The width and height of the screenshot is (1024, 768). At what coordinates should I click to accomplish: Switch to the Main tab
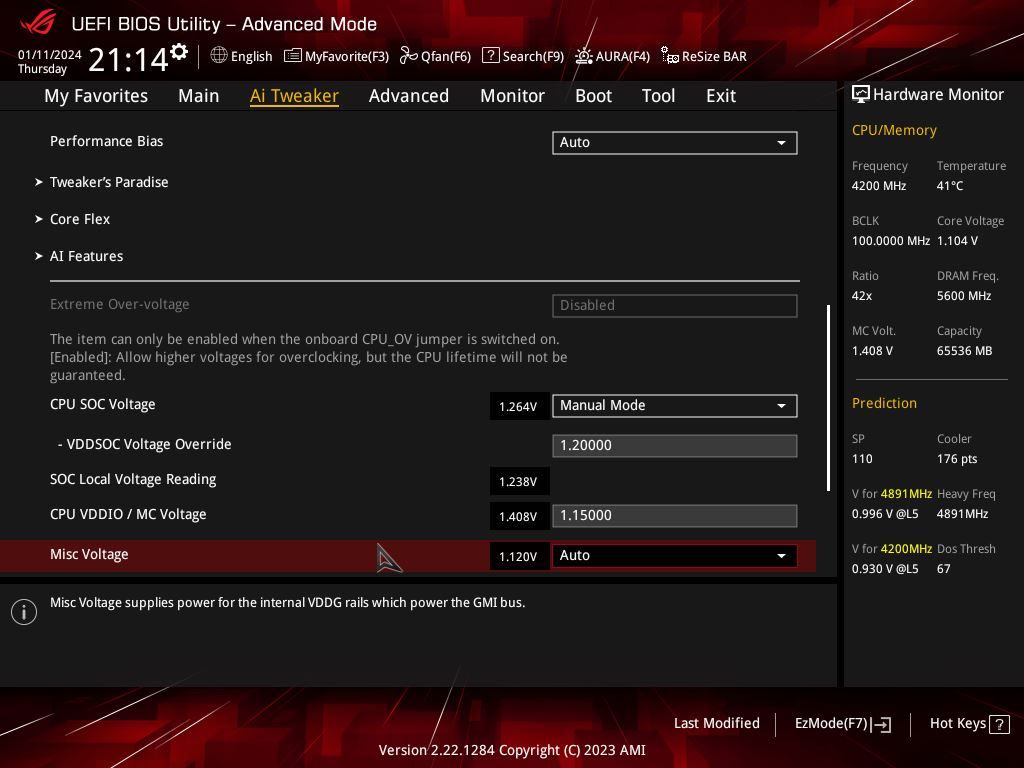pos(199,96)
